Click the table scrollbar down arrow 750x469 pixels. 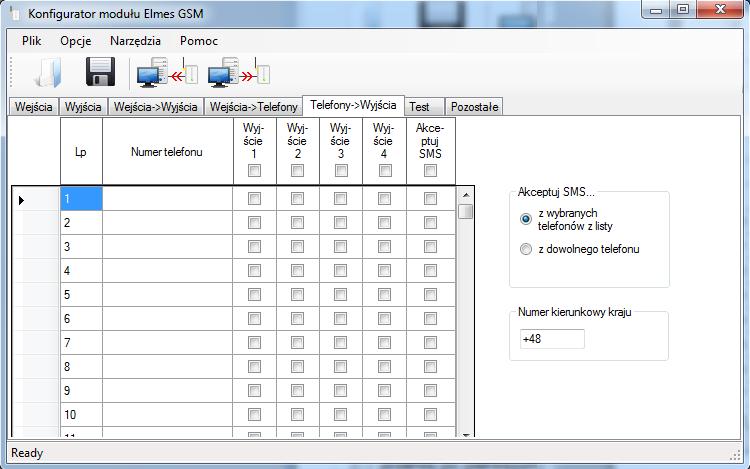(x=465, y=434)
